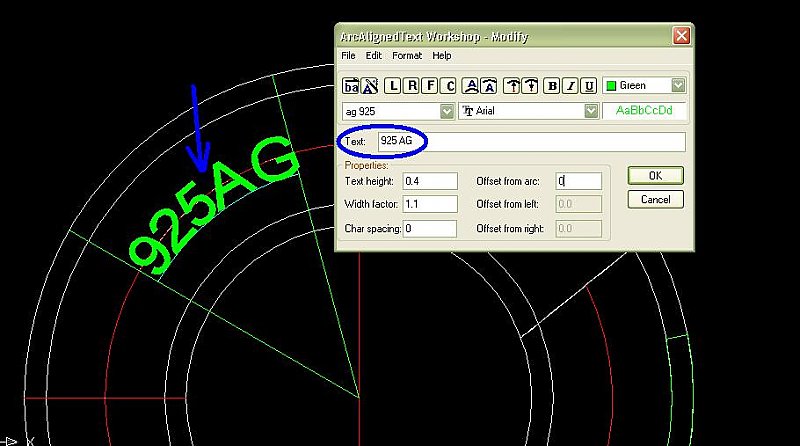800x446 pixels.
Task: Click the Char spacing field
Action: tap(430, 229)
